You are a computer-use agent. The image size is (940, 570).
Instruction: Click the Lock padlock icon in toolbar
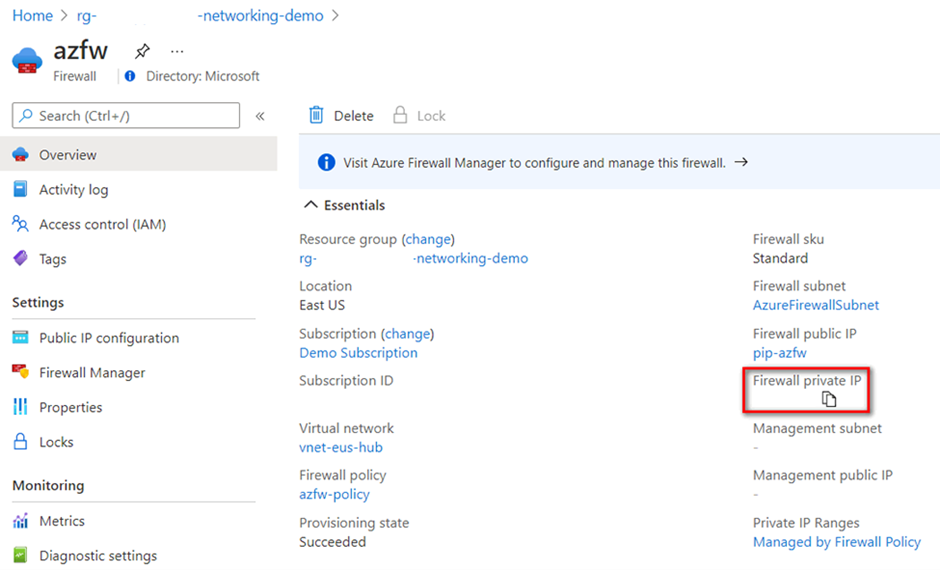tap(400, 115)
